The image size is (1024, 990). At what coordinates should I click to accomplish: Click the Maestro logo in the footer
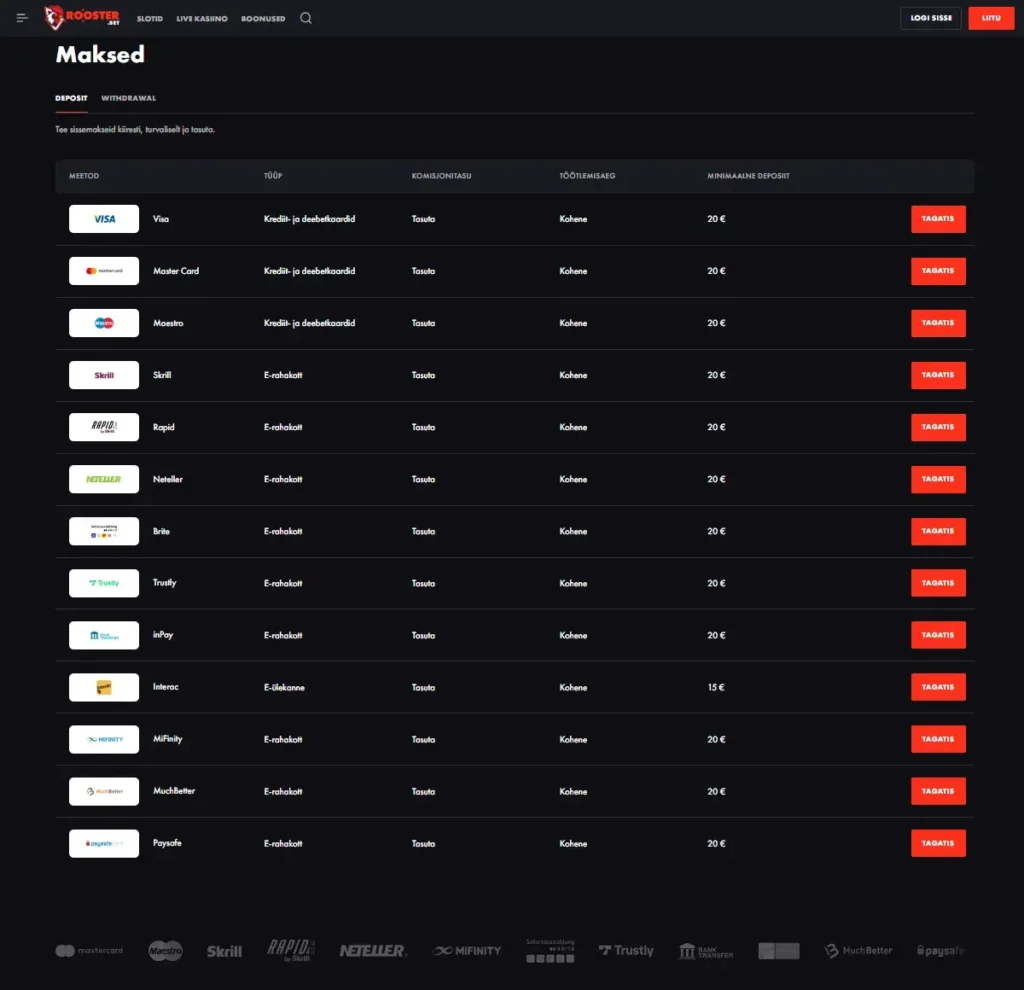pos(165,951)
